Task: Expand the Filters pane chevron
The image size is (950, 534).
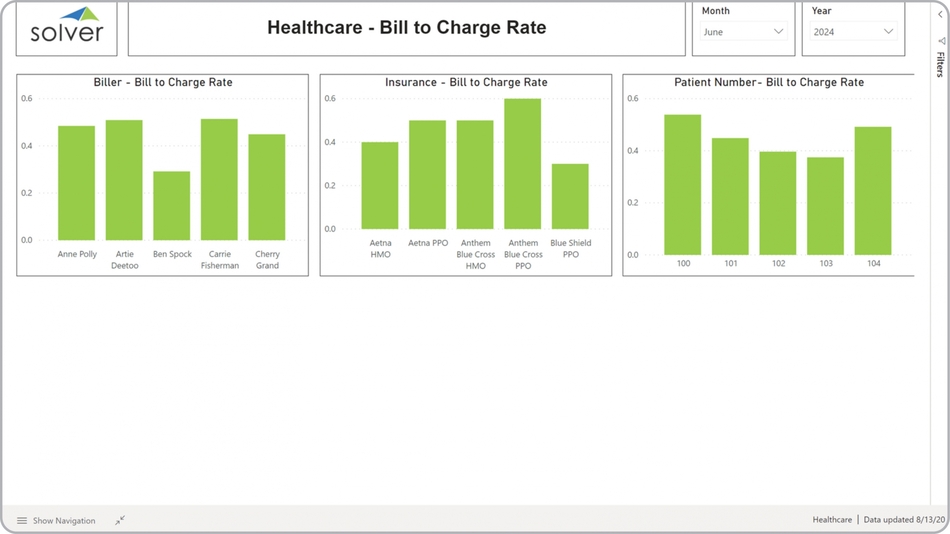Action: [940, 14]
